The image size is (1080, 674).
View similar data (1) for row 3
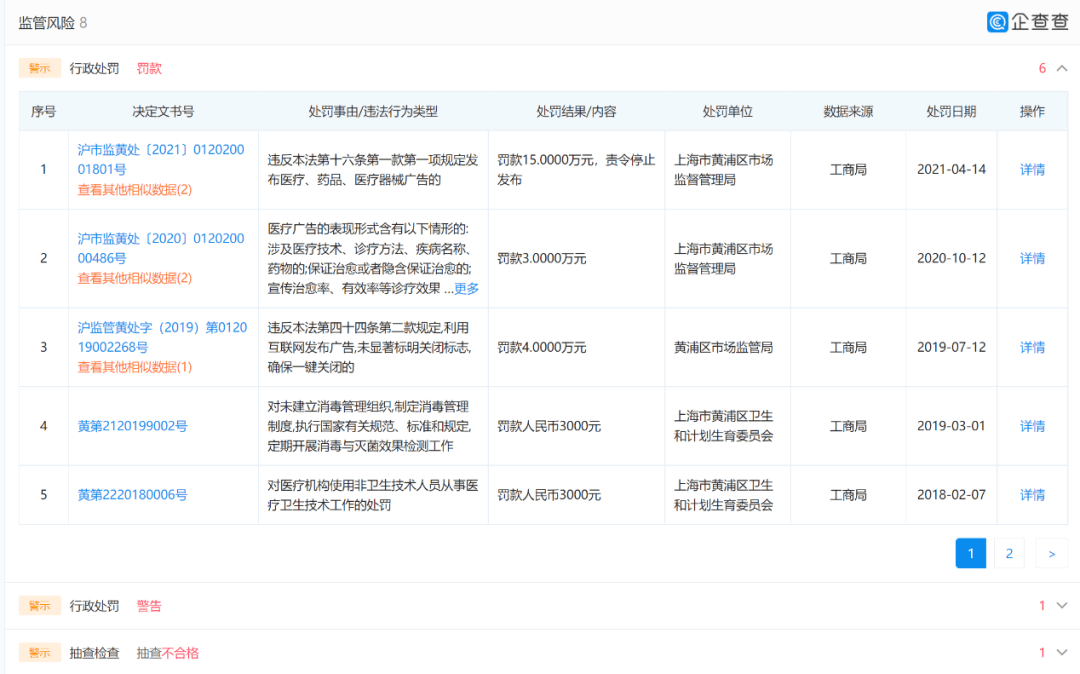[134, 367]
